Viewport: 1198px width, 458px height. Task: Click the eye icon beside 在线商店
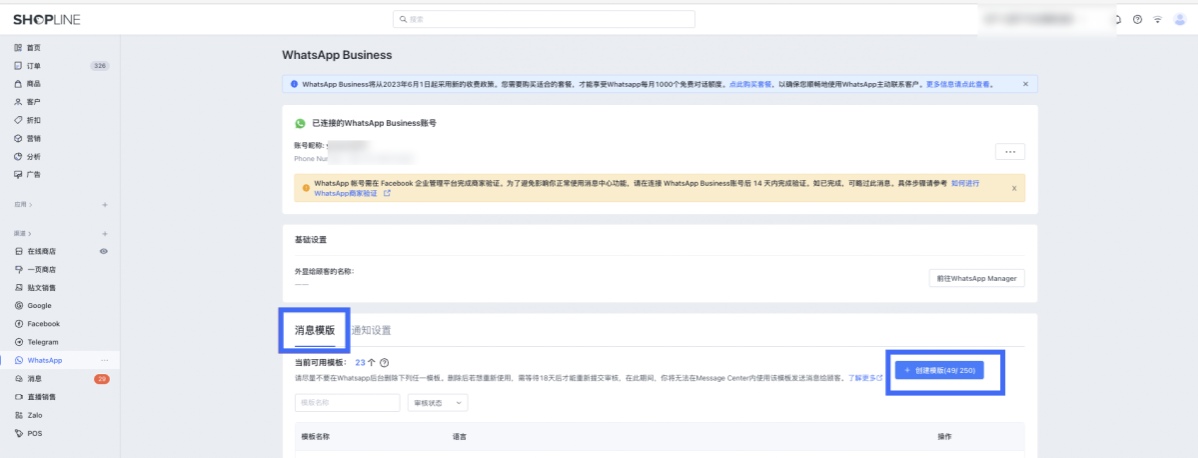point(104,252)
